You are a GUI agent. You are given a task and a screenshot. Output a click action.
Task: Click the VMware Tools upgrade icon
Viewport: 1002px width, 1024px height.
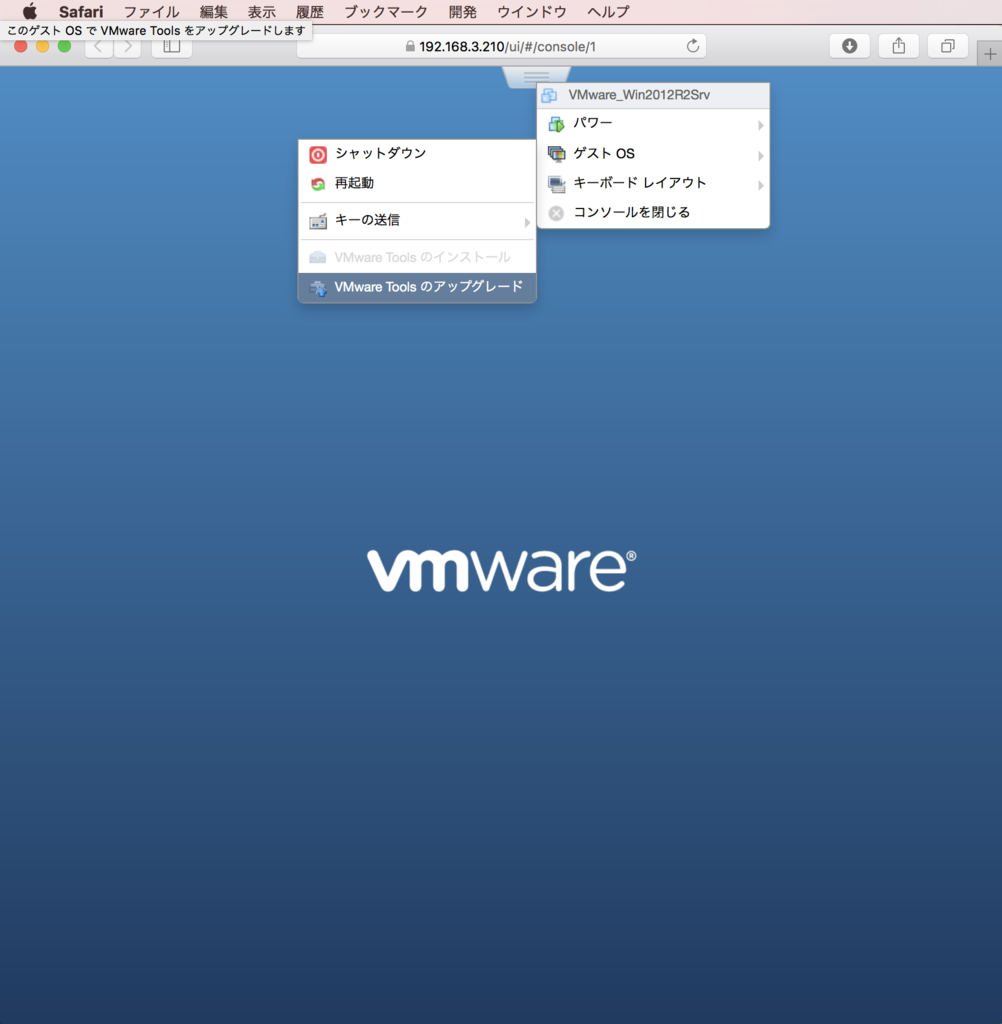[x=318, y=288]
